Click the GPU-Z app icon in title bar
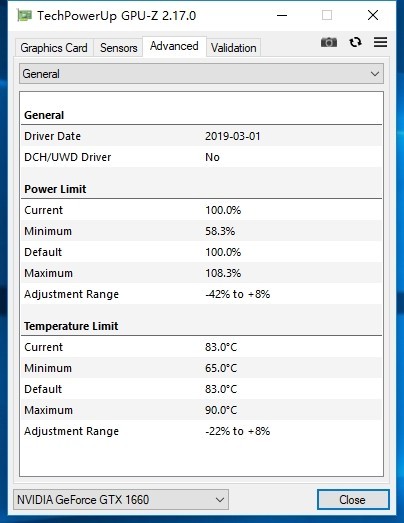The height and width of the screenshot is (523, 404). pos(25,15)
